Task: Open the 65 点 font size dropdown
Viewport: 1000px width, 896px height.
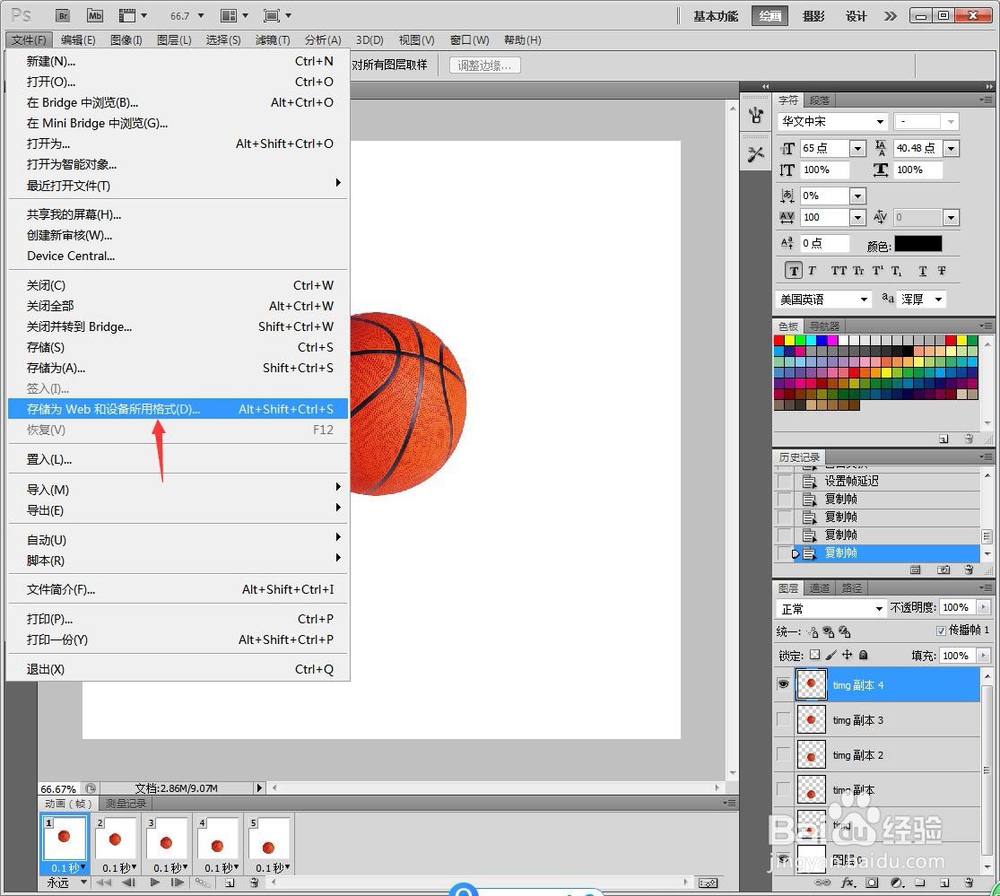Action: pos(858,149)
